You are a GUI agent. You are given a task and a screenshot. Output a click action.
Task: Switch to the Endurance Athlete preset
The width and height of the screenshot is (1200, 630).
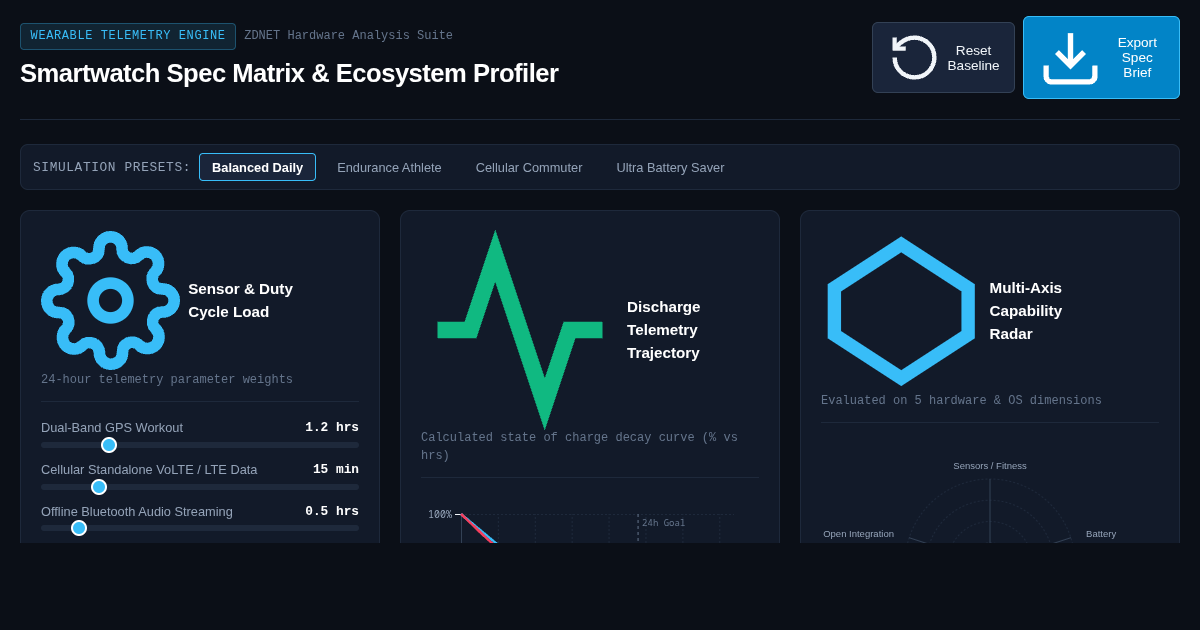[389, 167]
